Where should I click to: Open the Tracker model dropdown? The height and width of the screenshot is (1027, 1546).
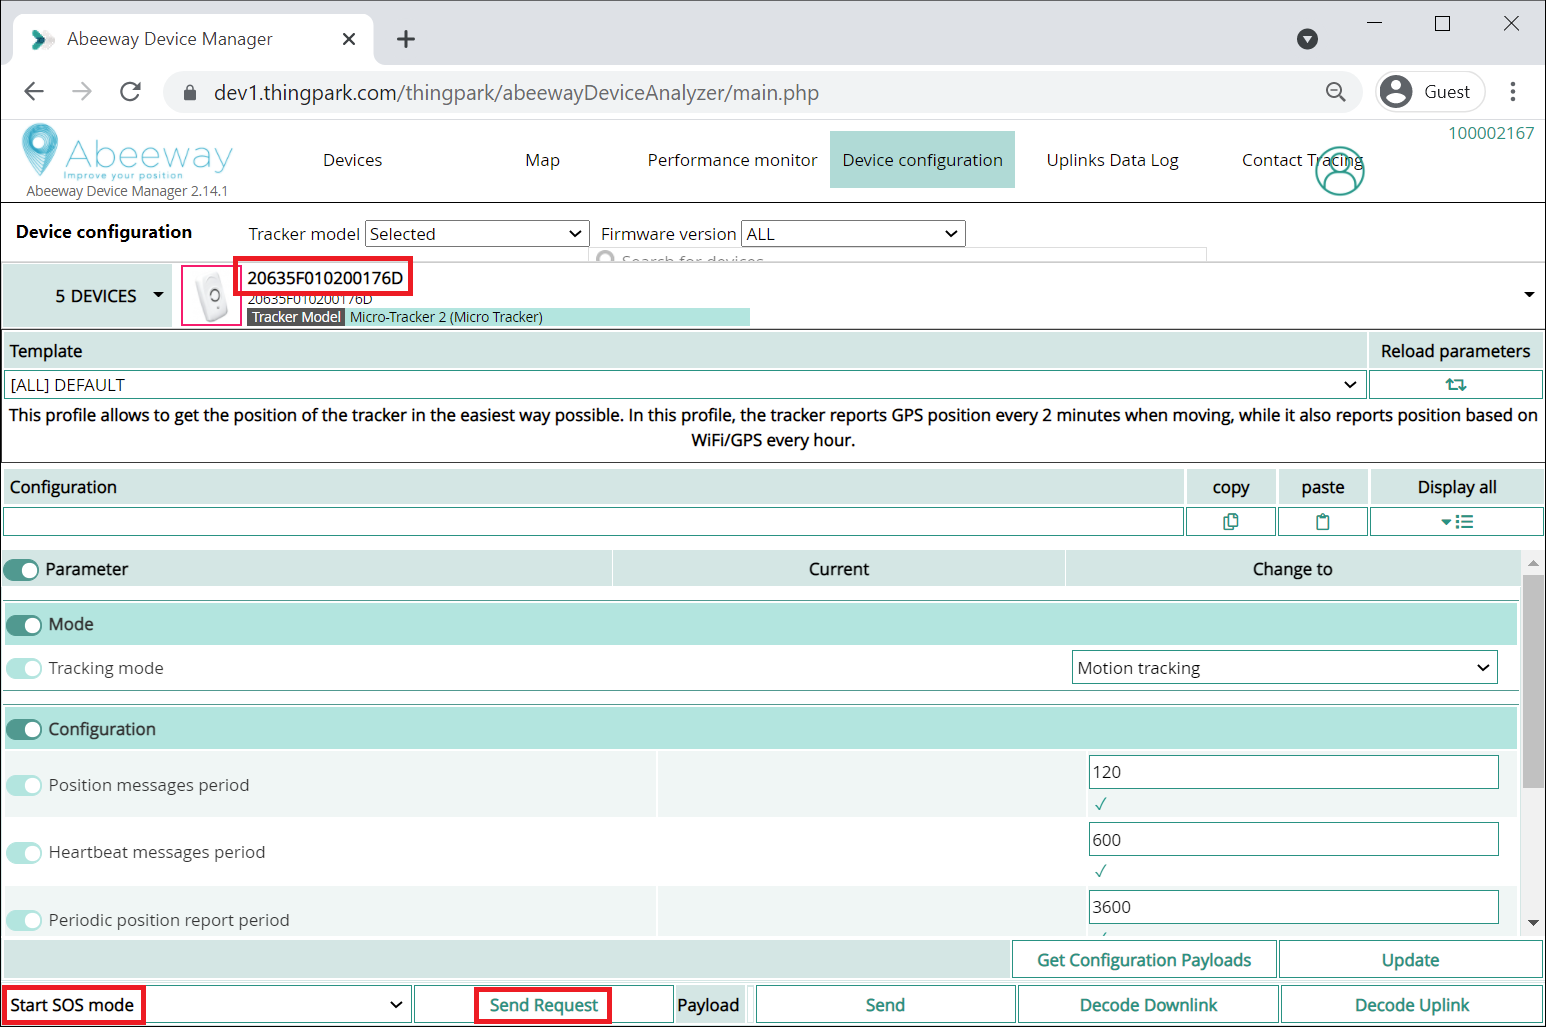click(x=477, y=233)
